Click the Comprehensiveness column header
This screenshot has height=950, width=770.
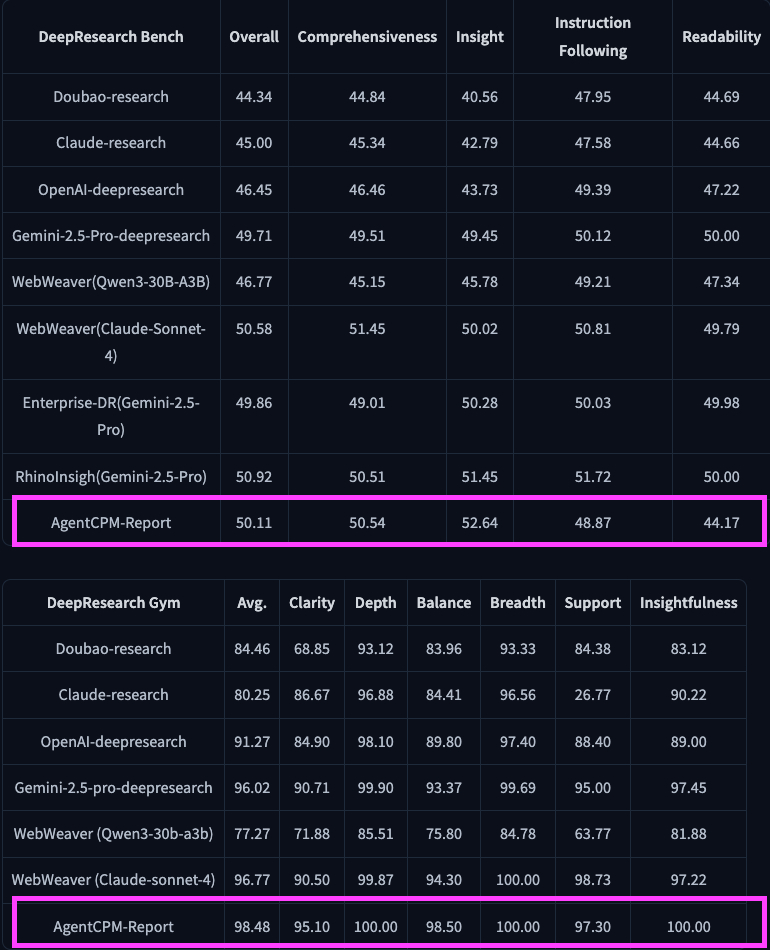(367, 37)
